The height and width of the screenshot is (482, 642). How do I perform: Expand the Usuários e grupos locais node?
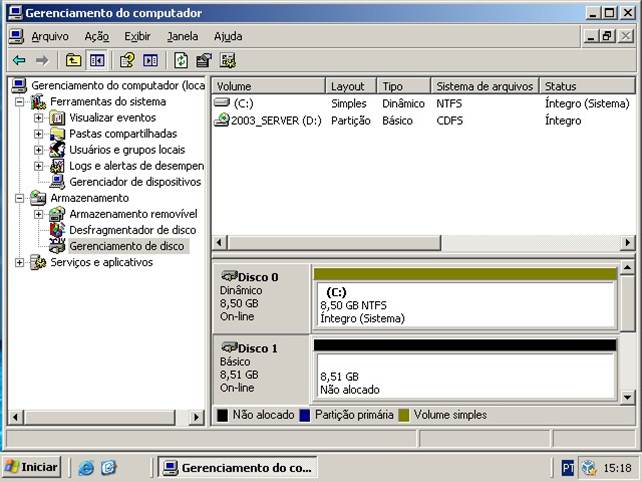[x=38, y=150]
